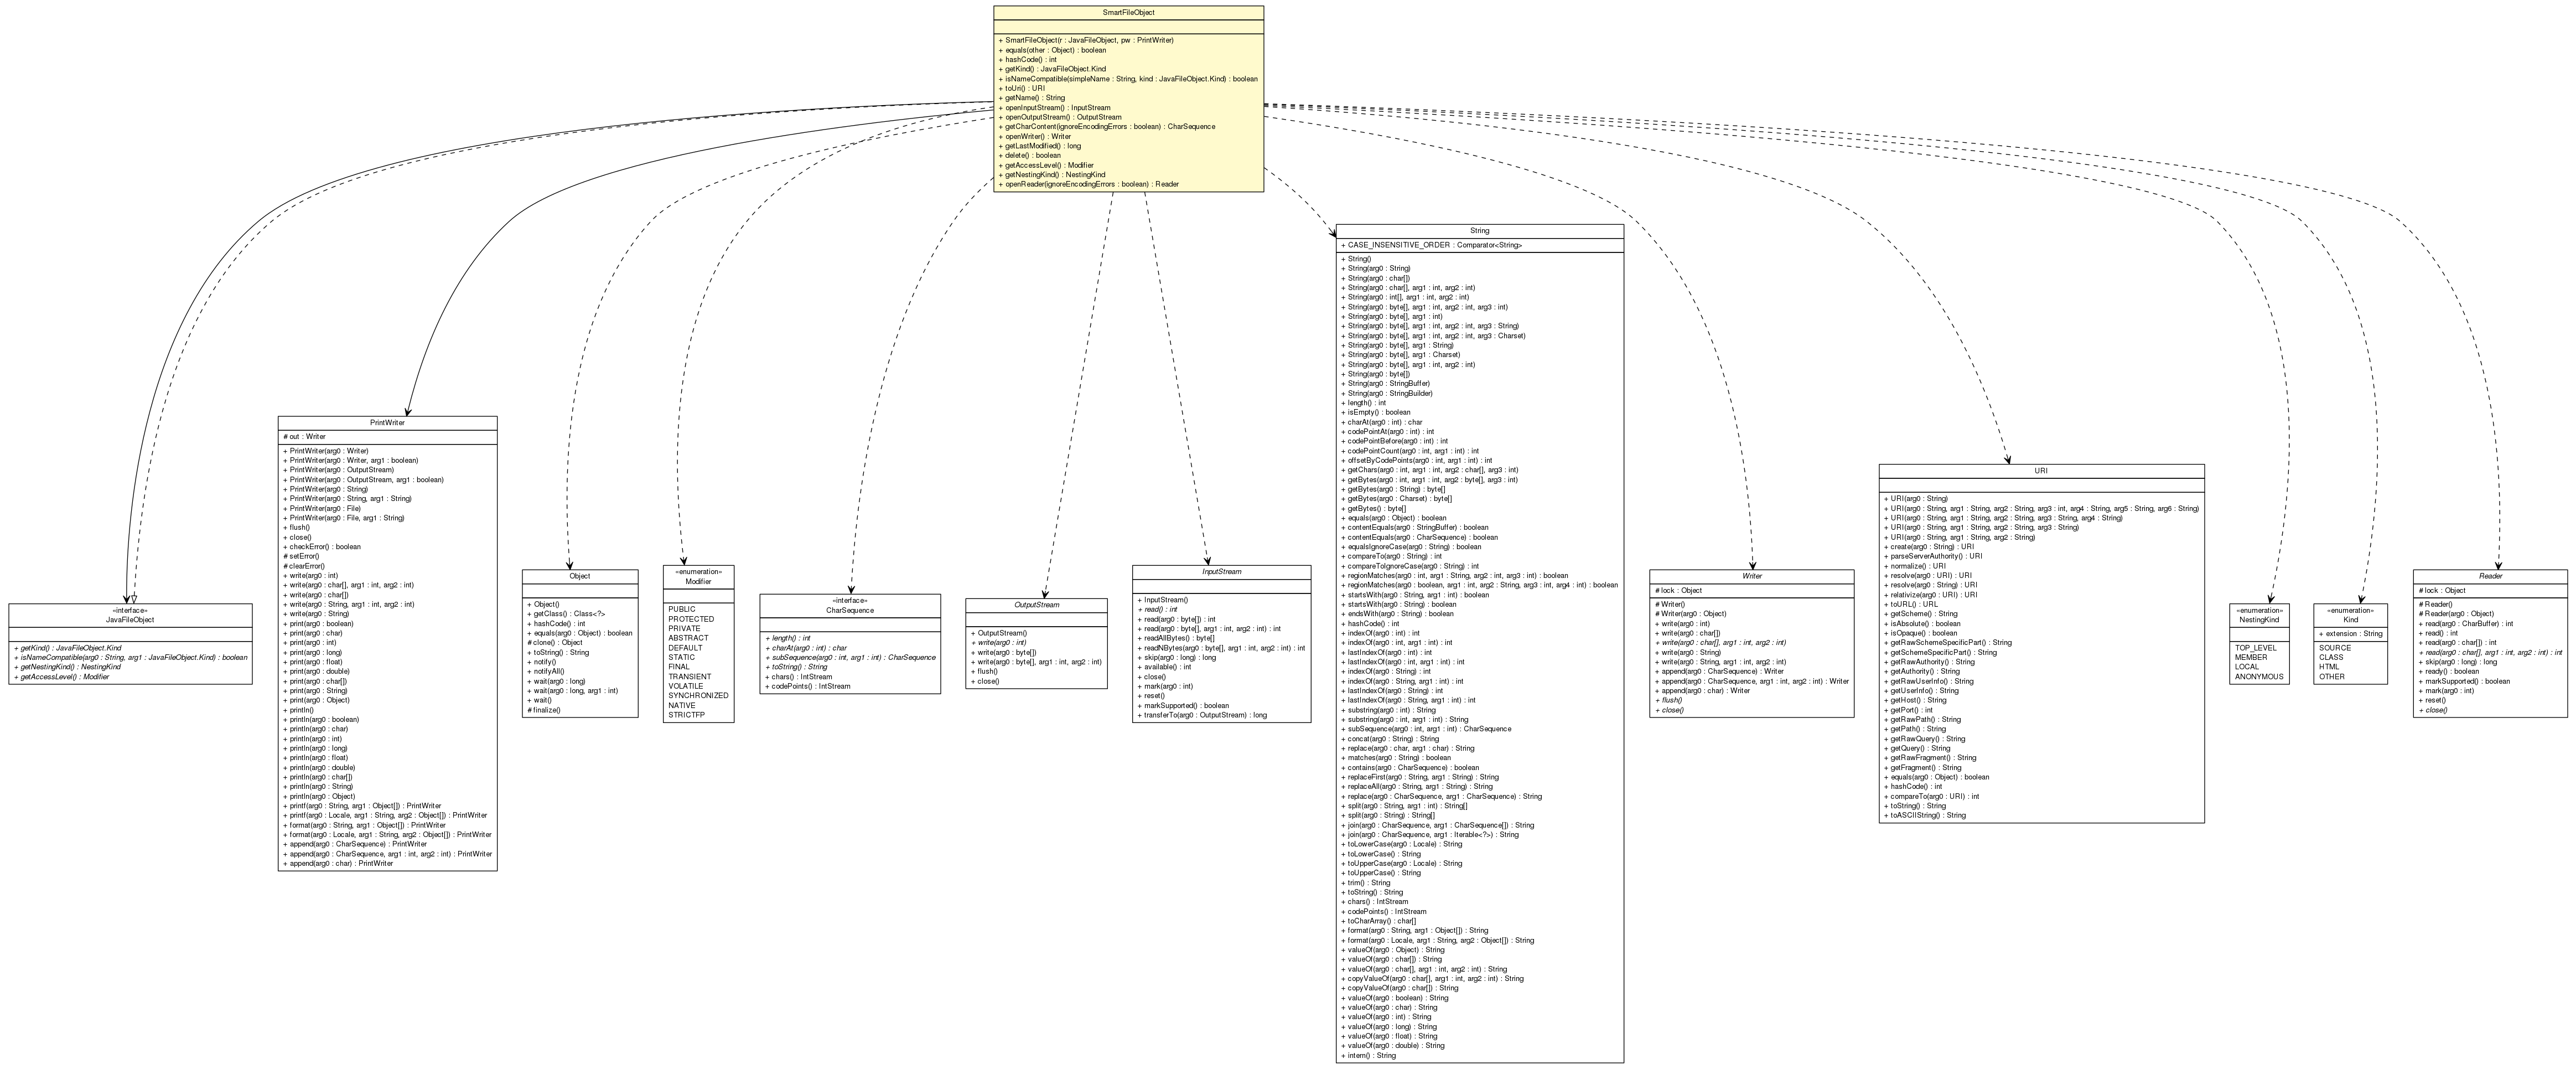Click the URI class title

point(2041,471)
